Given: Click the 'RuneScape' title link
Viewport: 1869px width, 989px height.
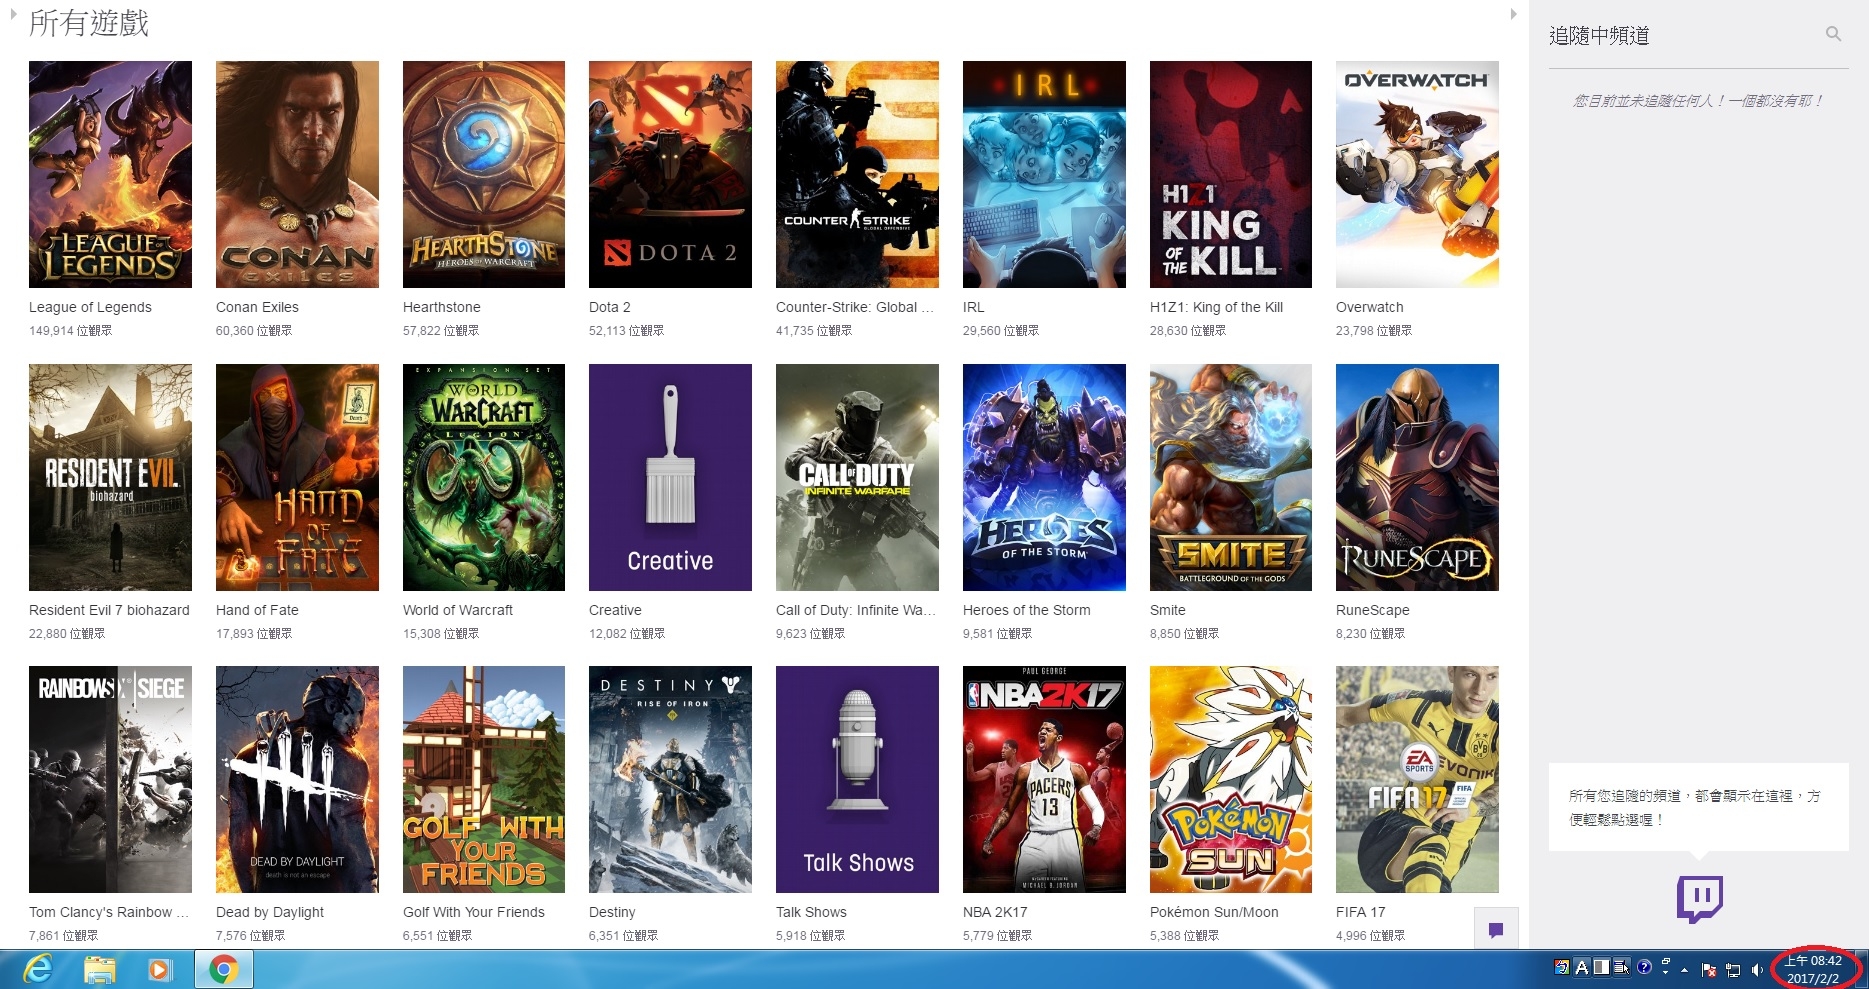Looking at the screenshot, I should pyautogui.click(x=1373, y=610).
